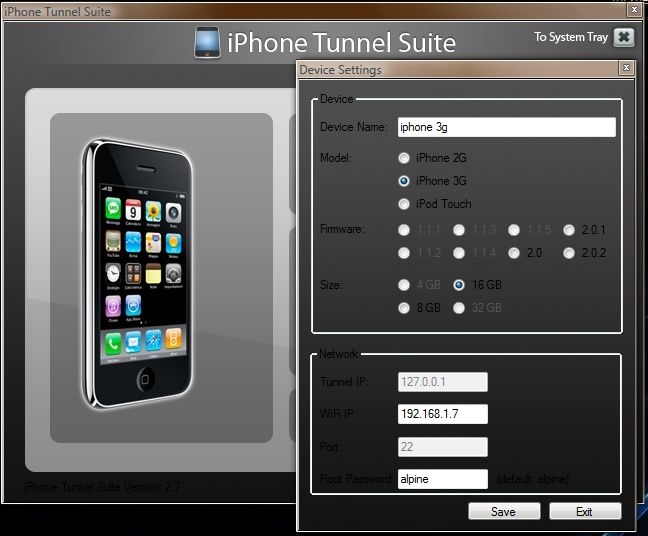
Task: Close the Device Settings dialog
Action: [x=626, y=68]
